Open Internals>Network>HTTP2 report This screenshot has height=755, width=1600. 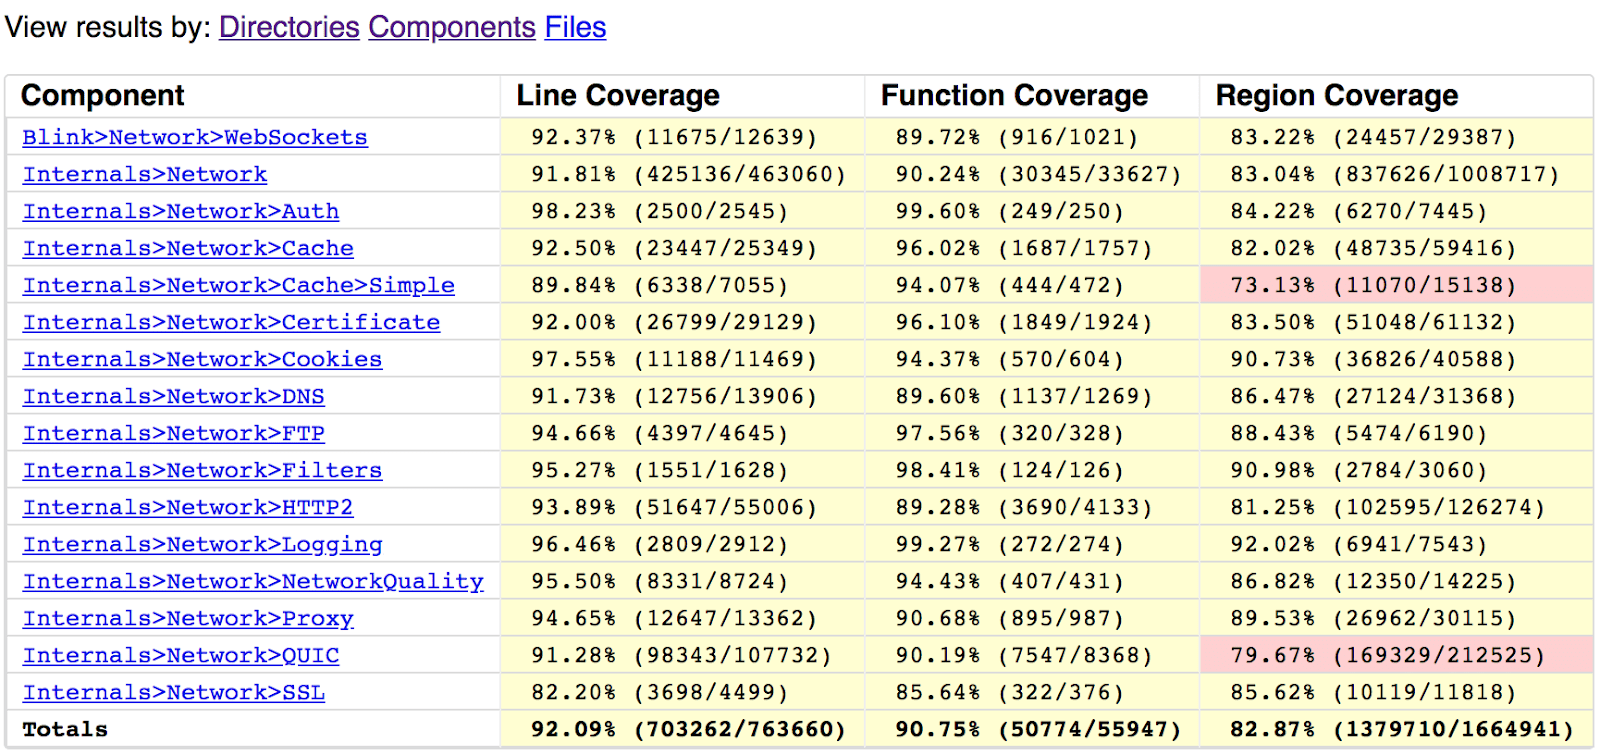188,507
